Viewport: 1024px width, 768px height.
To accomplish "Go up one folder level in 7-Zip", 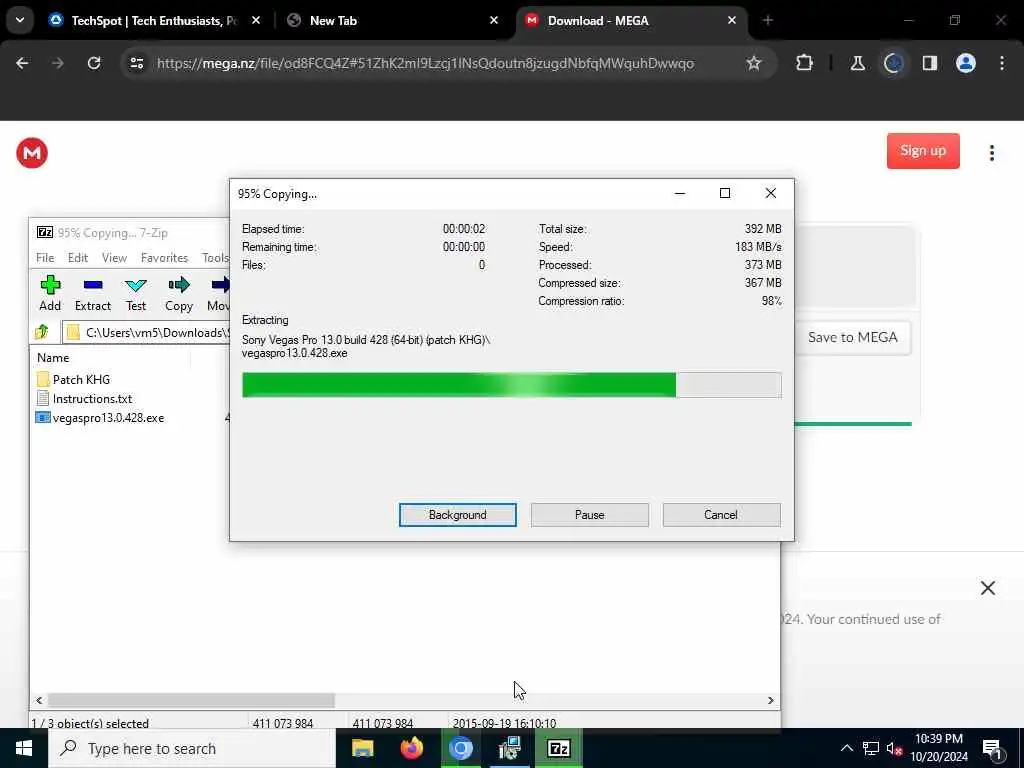I will [x=42, y=332].
